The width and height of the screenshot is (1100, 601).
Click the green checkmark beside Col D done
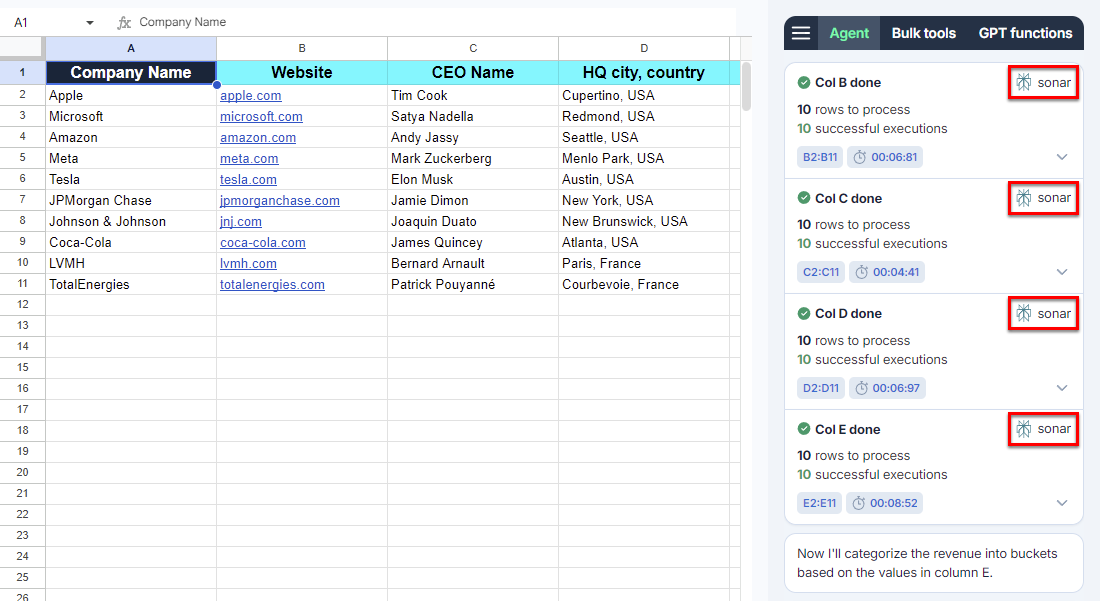[x=804, y=314]
